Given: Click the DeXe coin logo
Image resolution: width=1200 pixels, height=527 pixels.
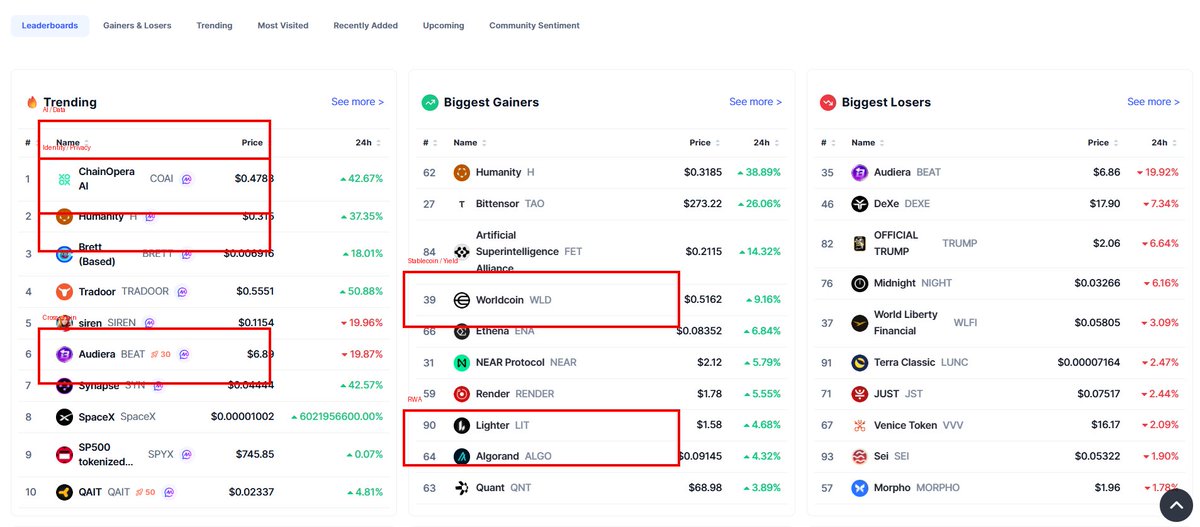Looking at the screenshot, I should [x=860, y=204].
